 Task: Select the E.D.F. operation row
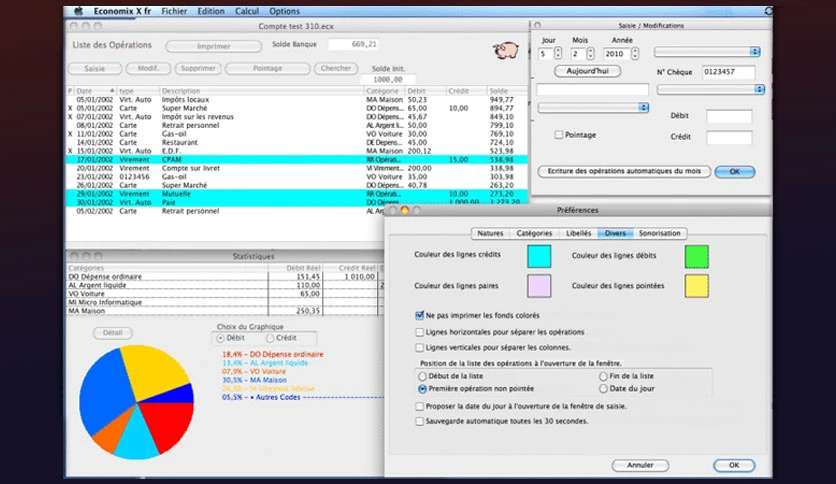[x=296, y=151]
